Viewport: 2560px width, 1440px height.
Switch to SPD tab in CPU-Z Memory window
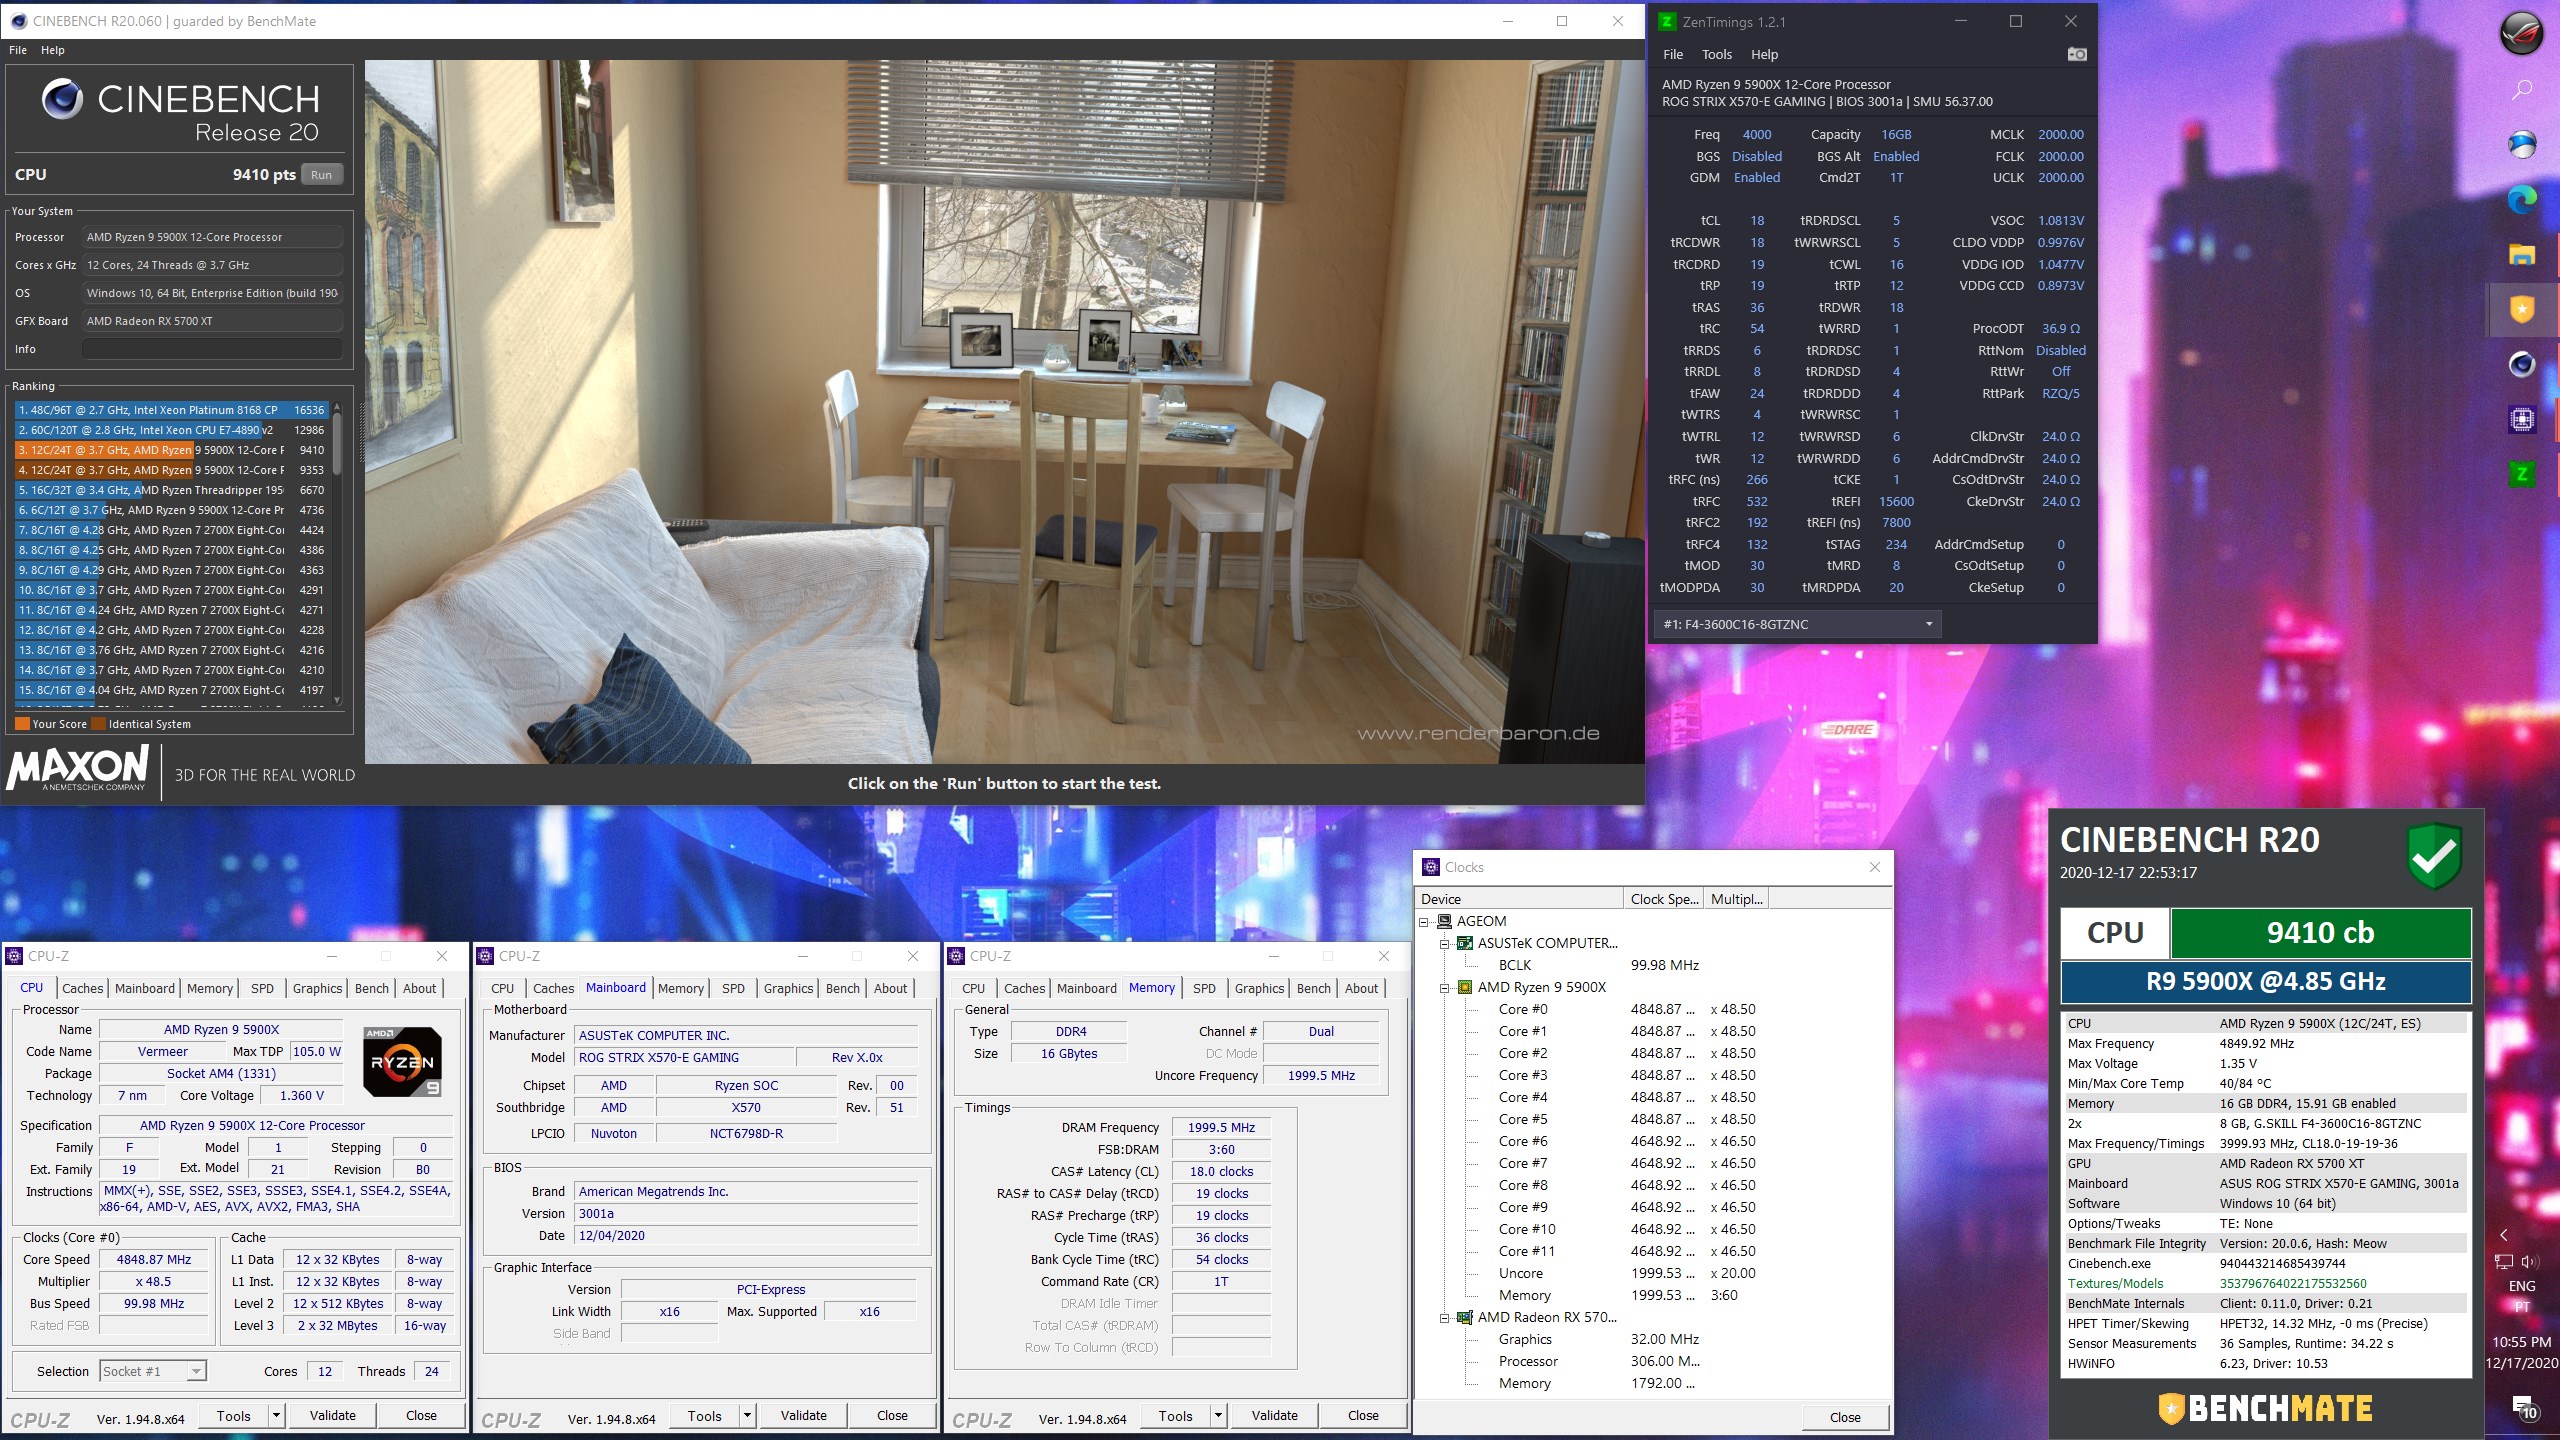point(1205,988)
